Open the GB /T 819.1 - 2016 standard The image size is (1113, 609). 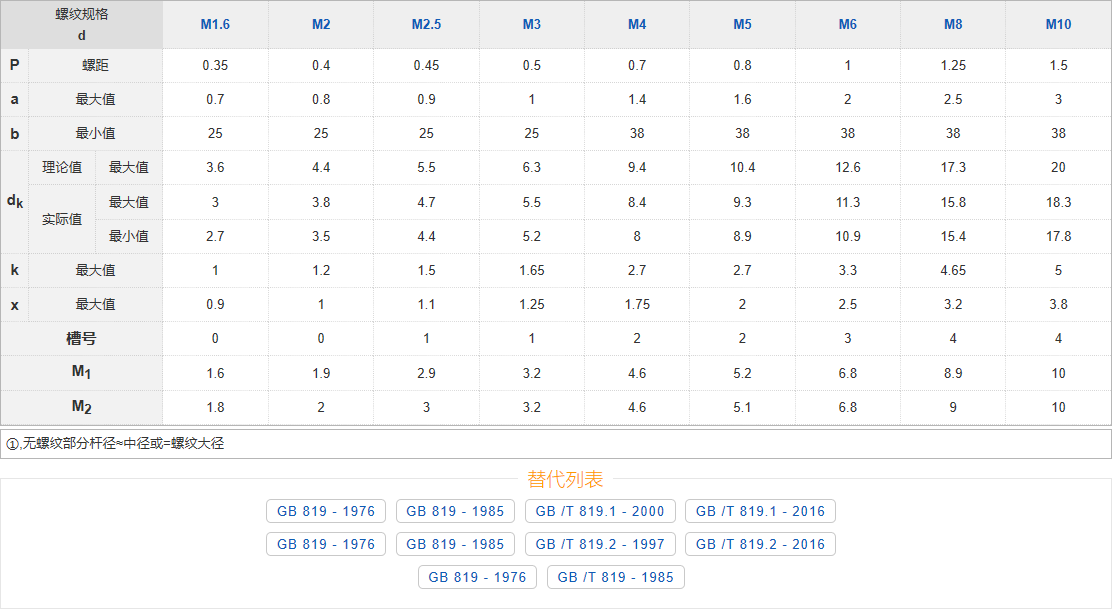[760, 511]
